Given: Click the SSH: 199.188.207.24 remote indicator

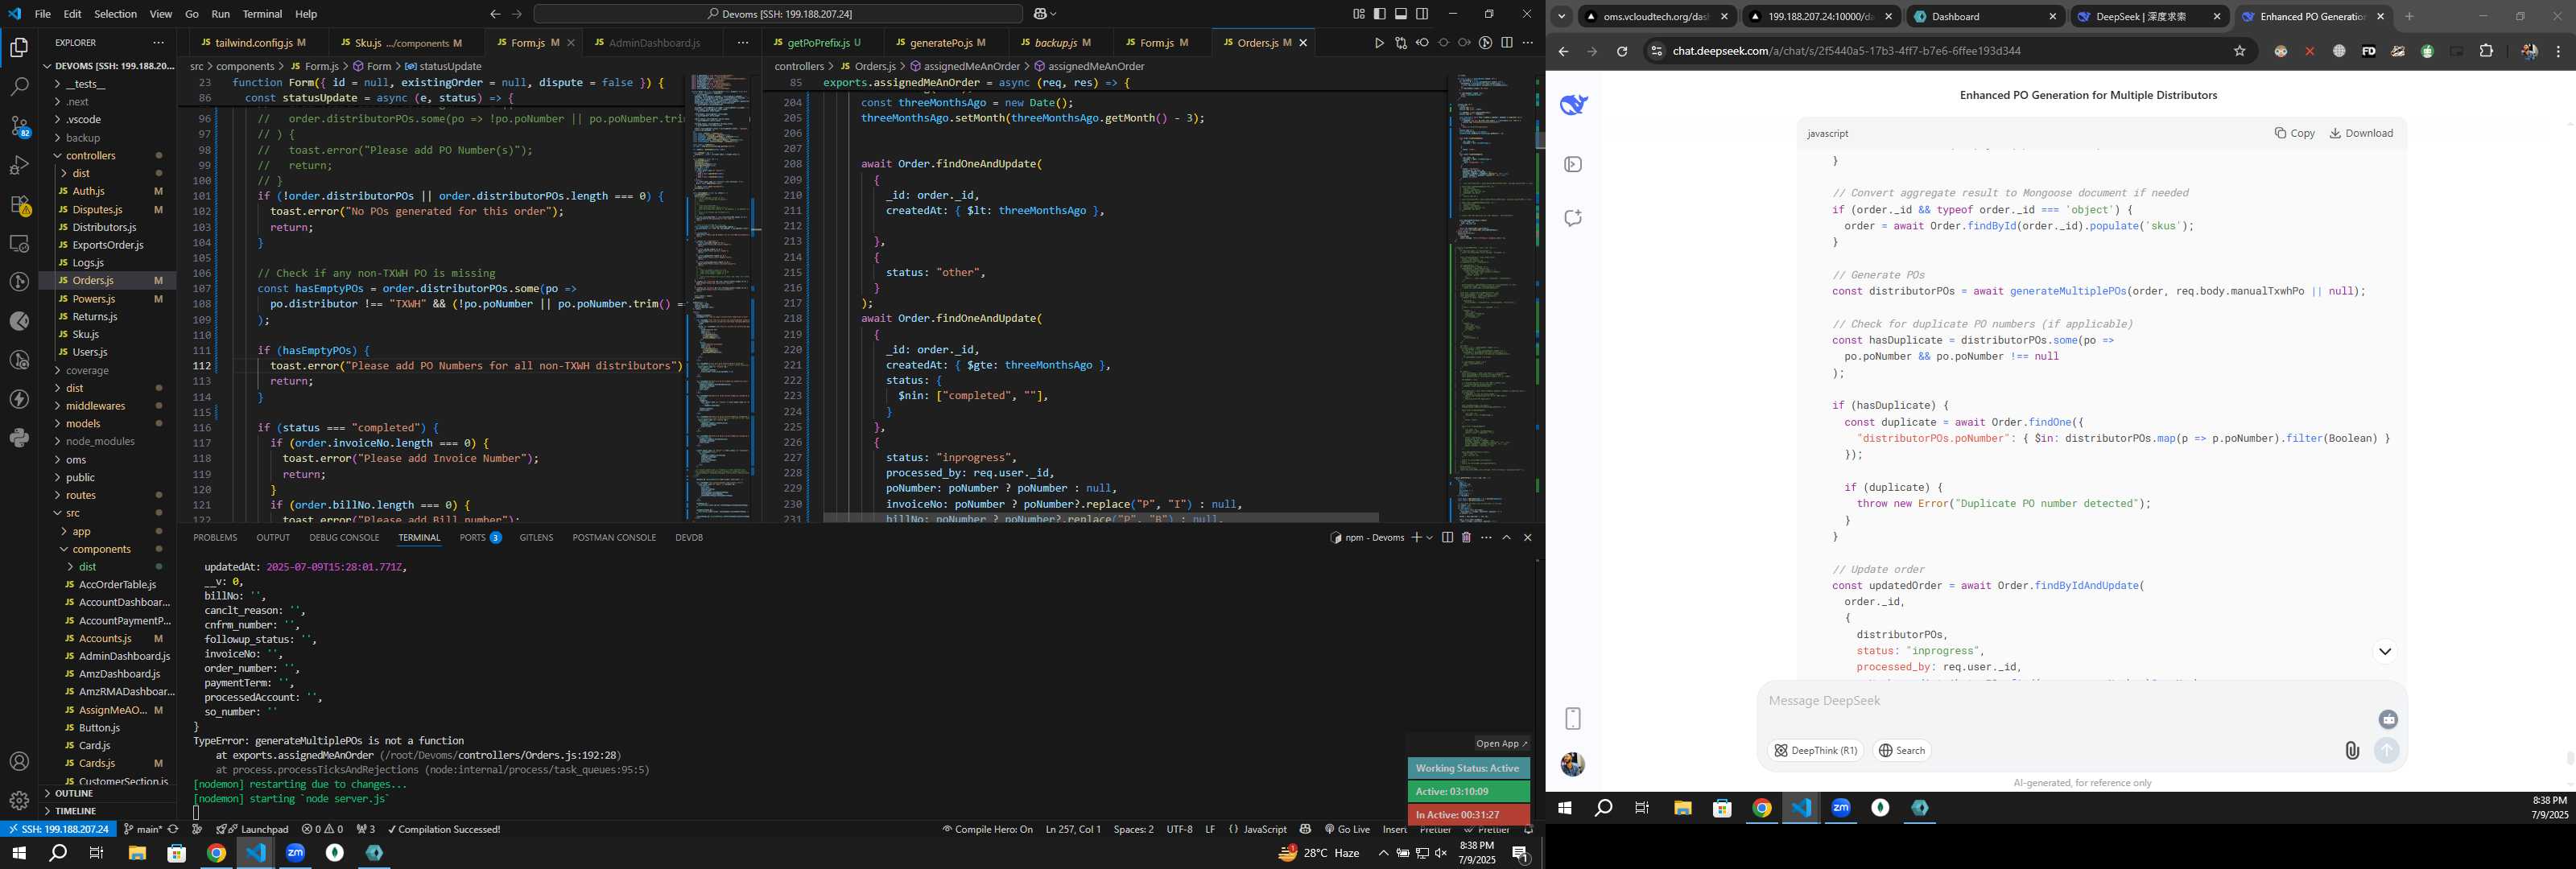Looking at the screenshot, I should [x=57, y=829].
